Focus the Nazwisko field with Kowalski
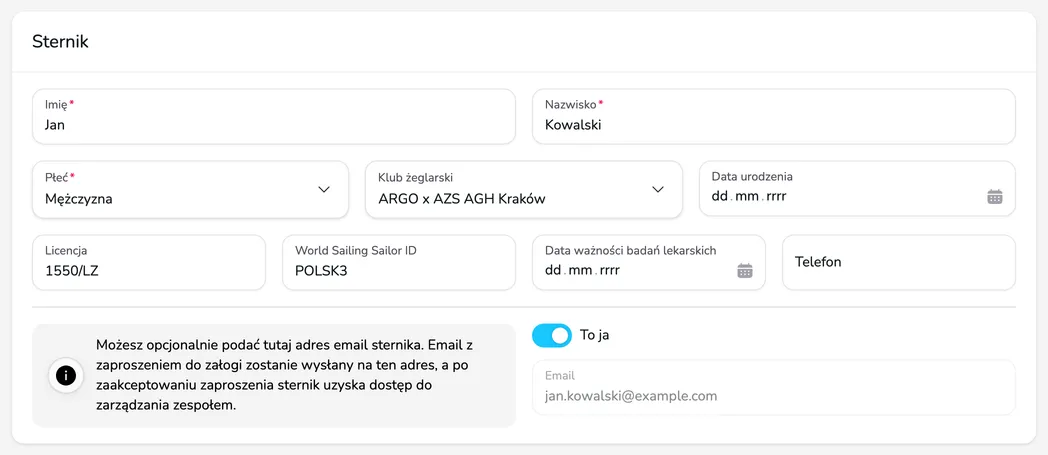 click(x=773, y=116)
